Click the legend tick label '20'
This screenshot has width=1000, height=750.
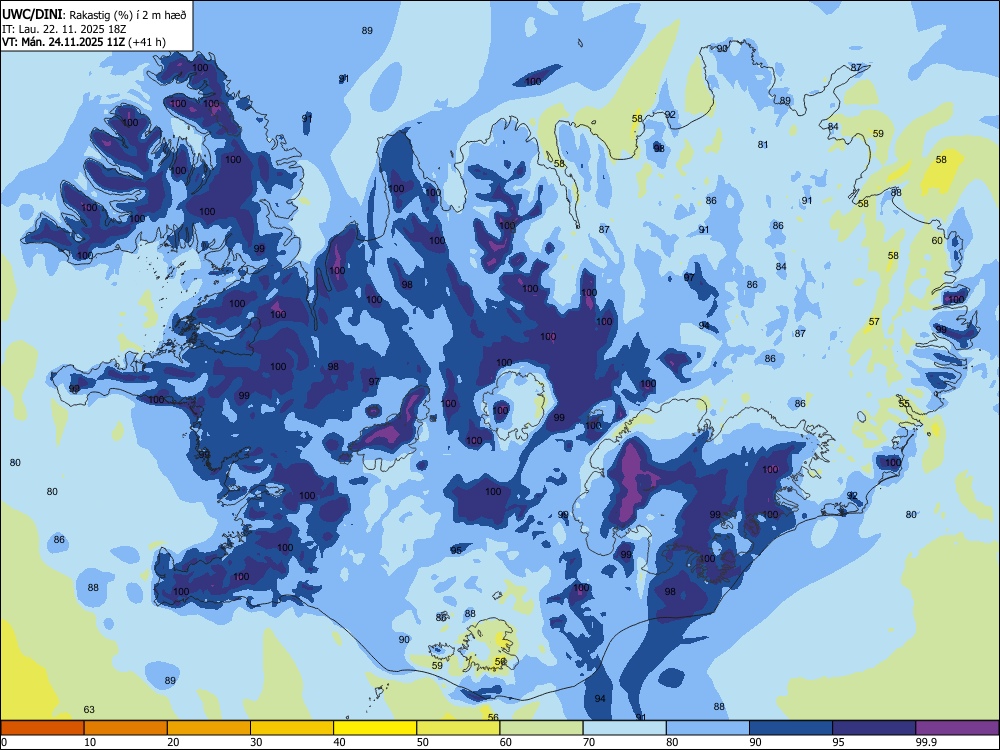173,742
